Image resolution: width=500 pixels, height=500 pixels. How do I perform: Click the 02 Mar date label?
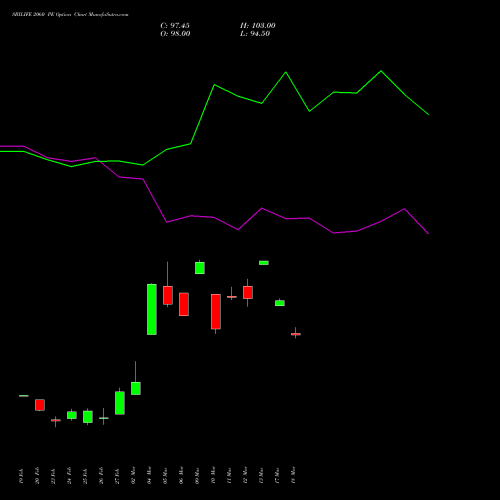pyautogui.click(x=133, y=475)
